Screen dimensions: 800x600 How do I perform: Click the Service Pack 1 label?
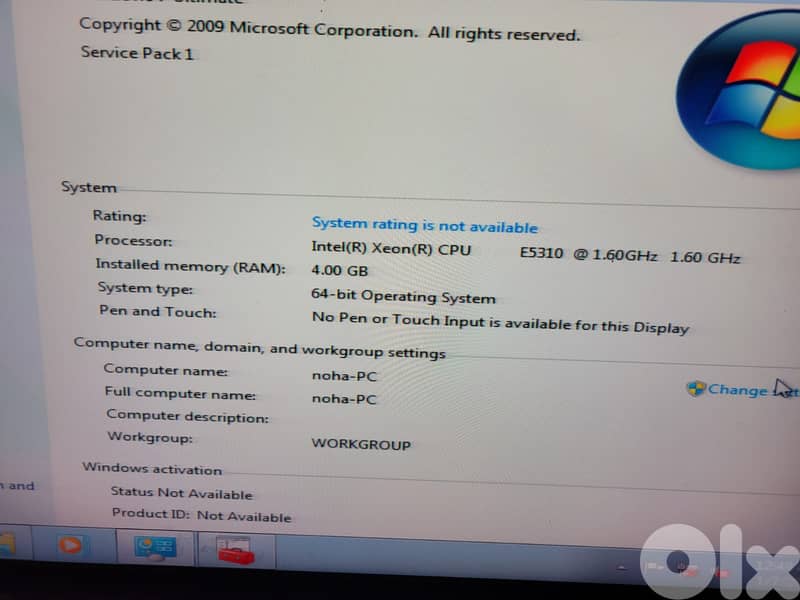(136, 54)
